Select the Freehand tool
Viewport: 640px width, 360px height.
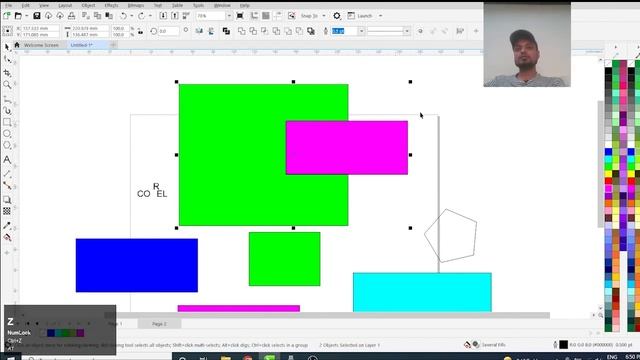click(x=7, y=99)
